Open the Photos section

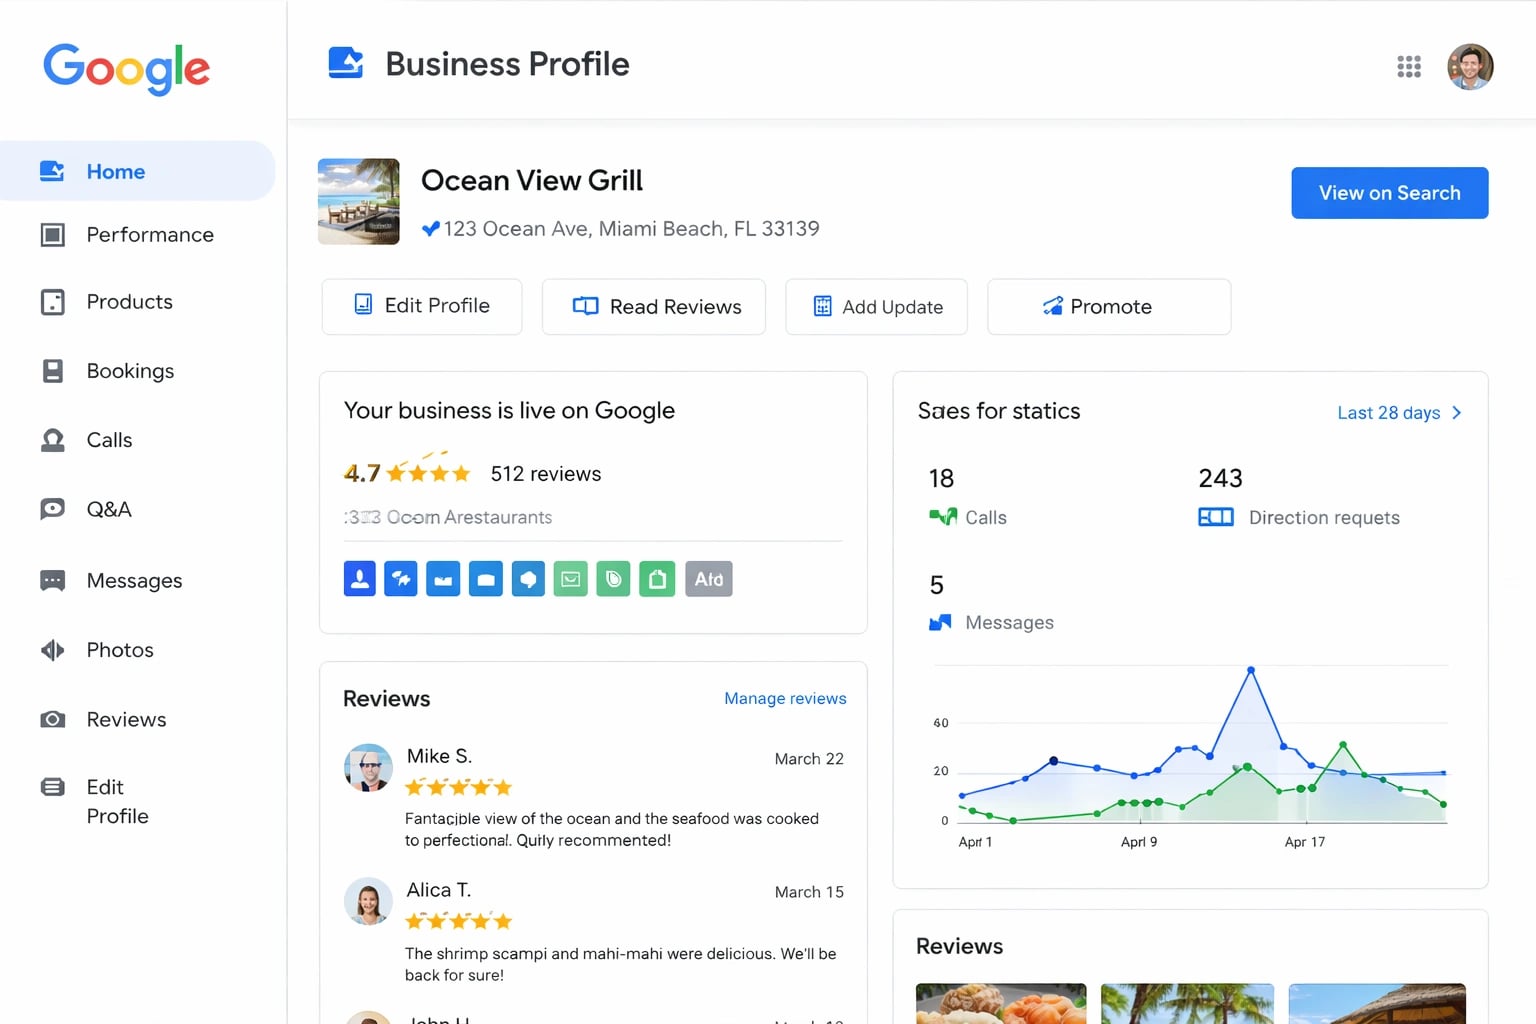pos(119,650)
